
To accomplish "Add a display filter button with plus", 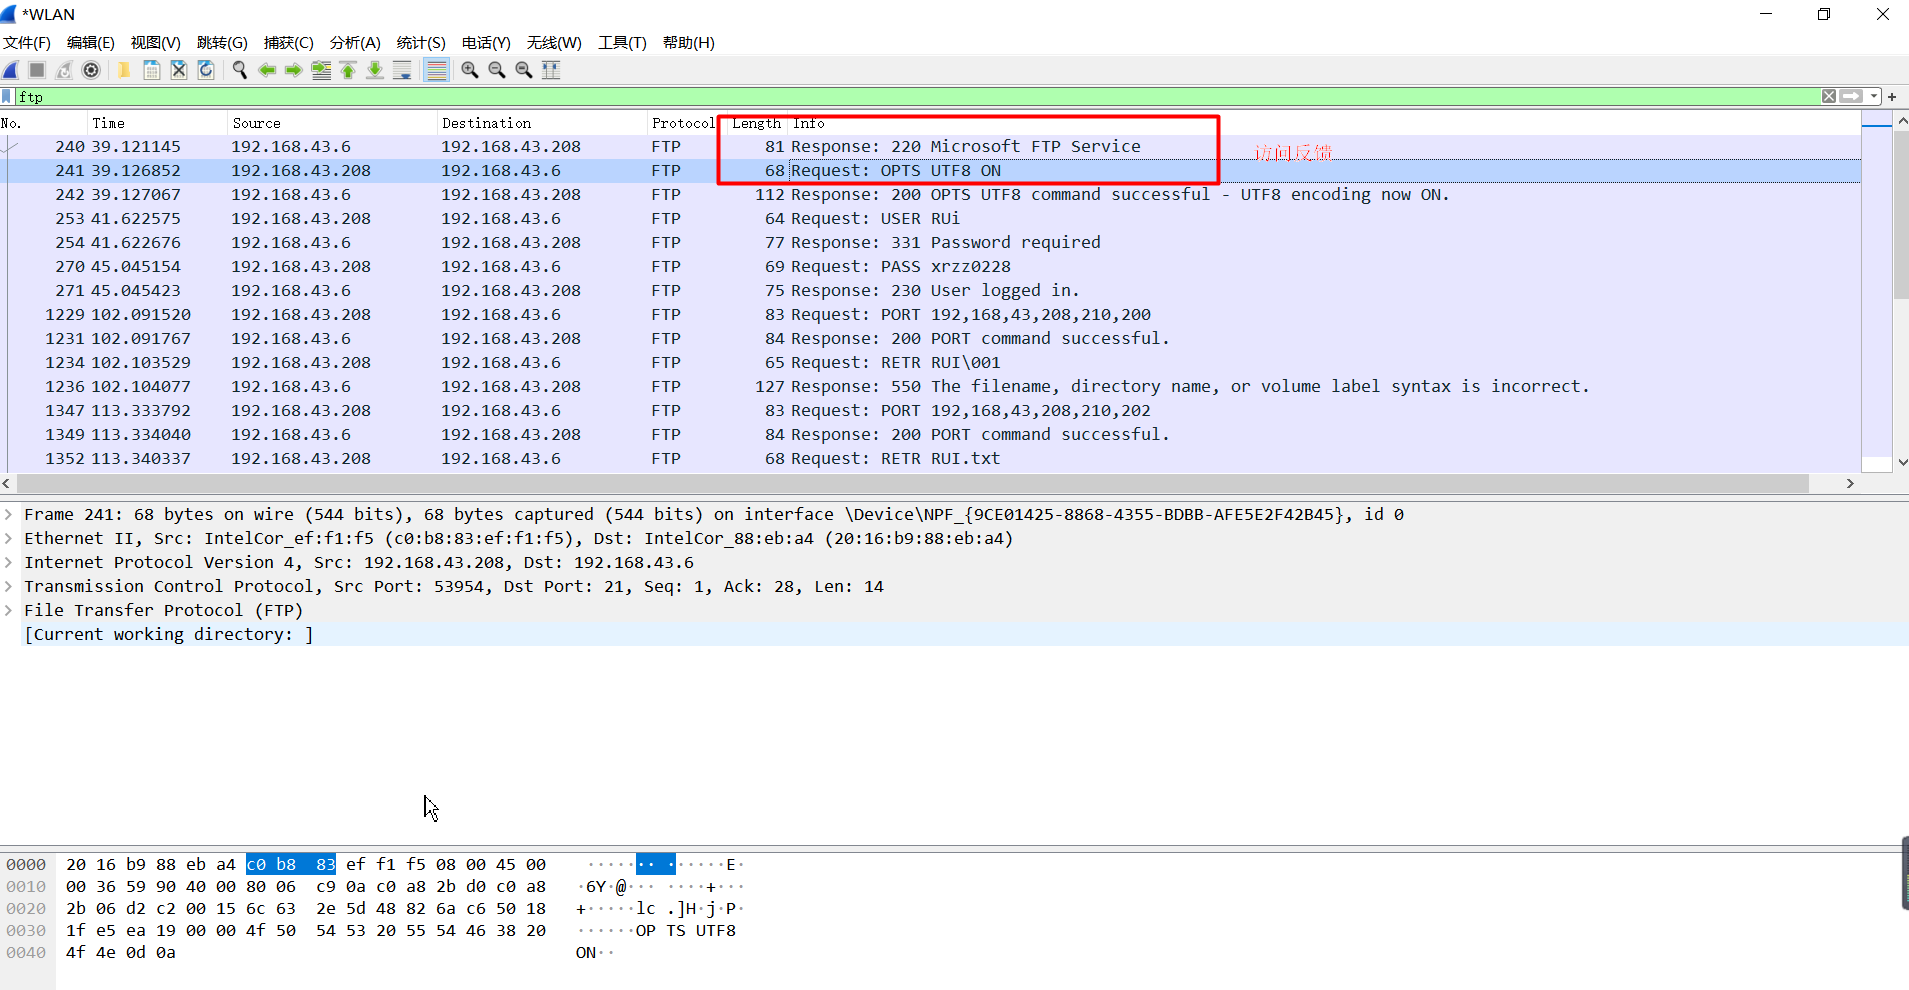I will pyautogui.click(x=1892, y=97).
